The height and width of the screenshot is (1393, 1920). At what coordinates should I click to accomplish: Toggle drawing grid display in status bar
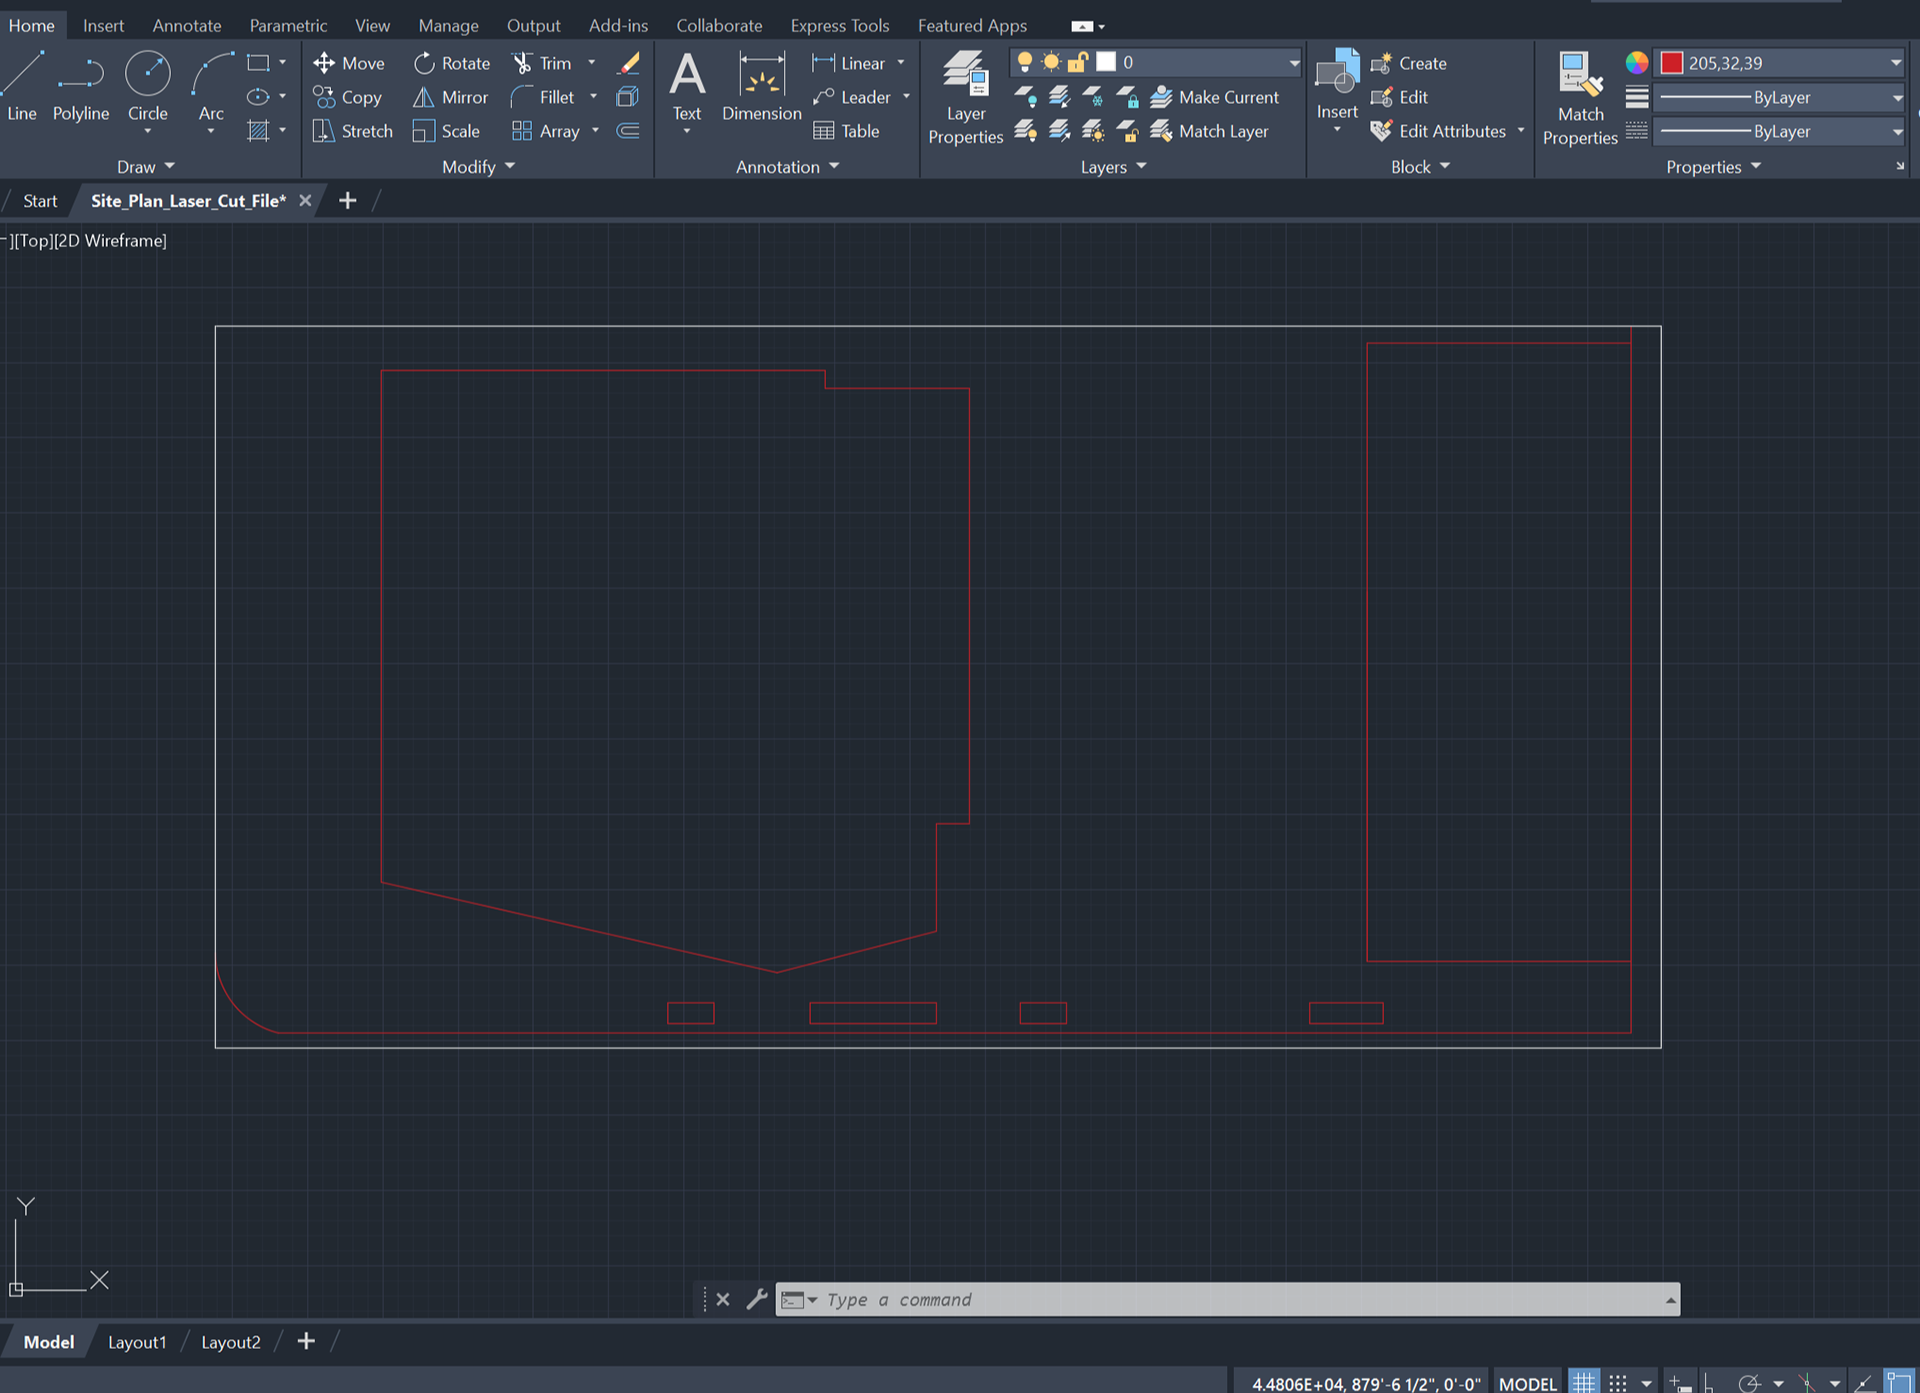tap(1583, 1383)
